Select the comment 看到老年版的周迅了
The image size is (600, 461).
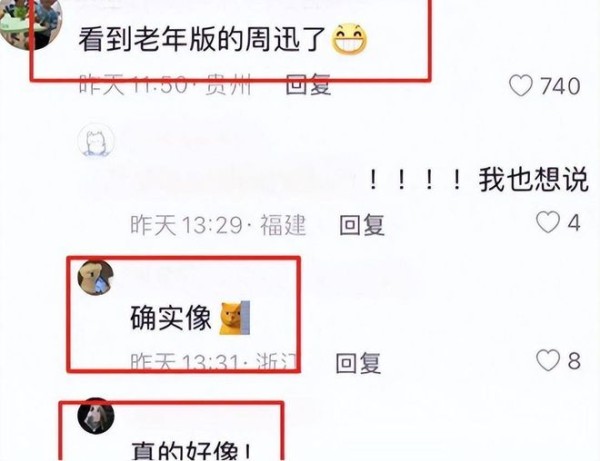202,39
